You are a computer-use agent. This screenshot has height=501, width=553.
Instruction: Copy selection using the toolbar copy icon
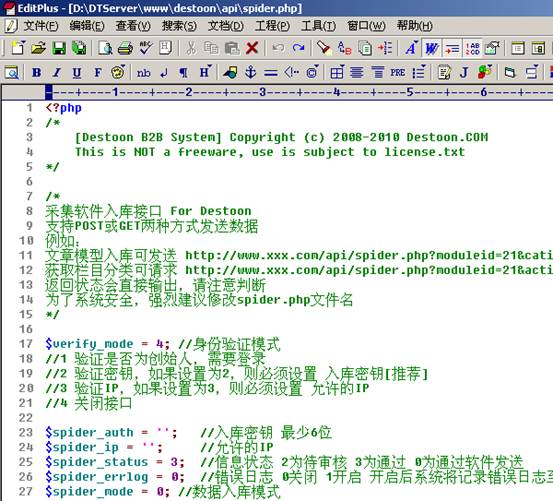[211, 48]
